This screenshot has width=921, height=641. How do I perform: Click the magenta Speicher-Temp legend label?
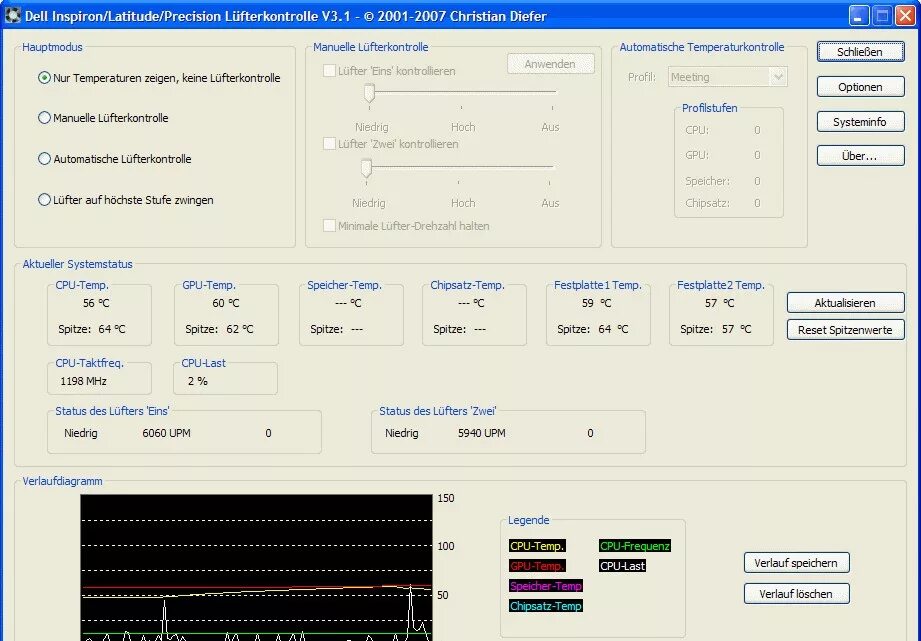(x=546, y=586)
